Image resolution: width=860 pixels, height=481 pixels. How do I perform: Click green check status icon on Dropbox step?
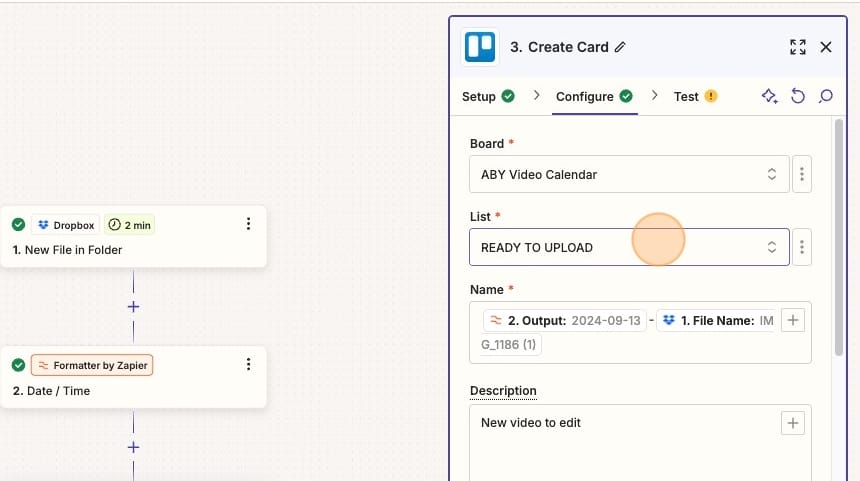18,225
